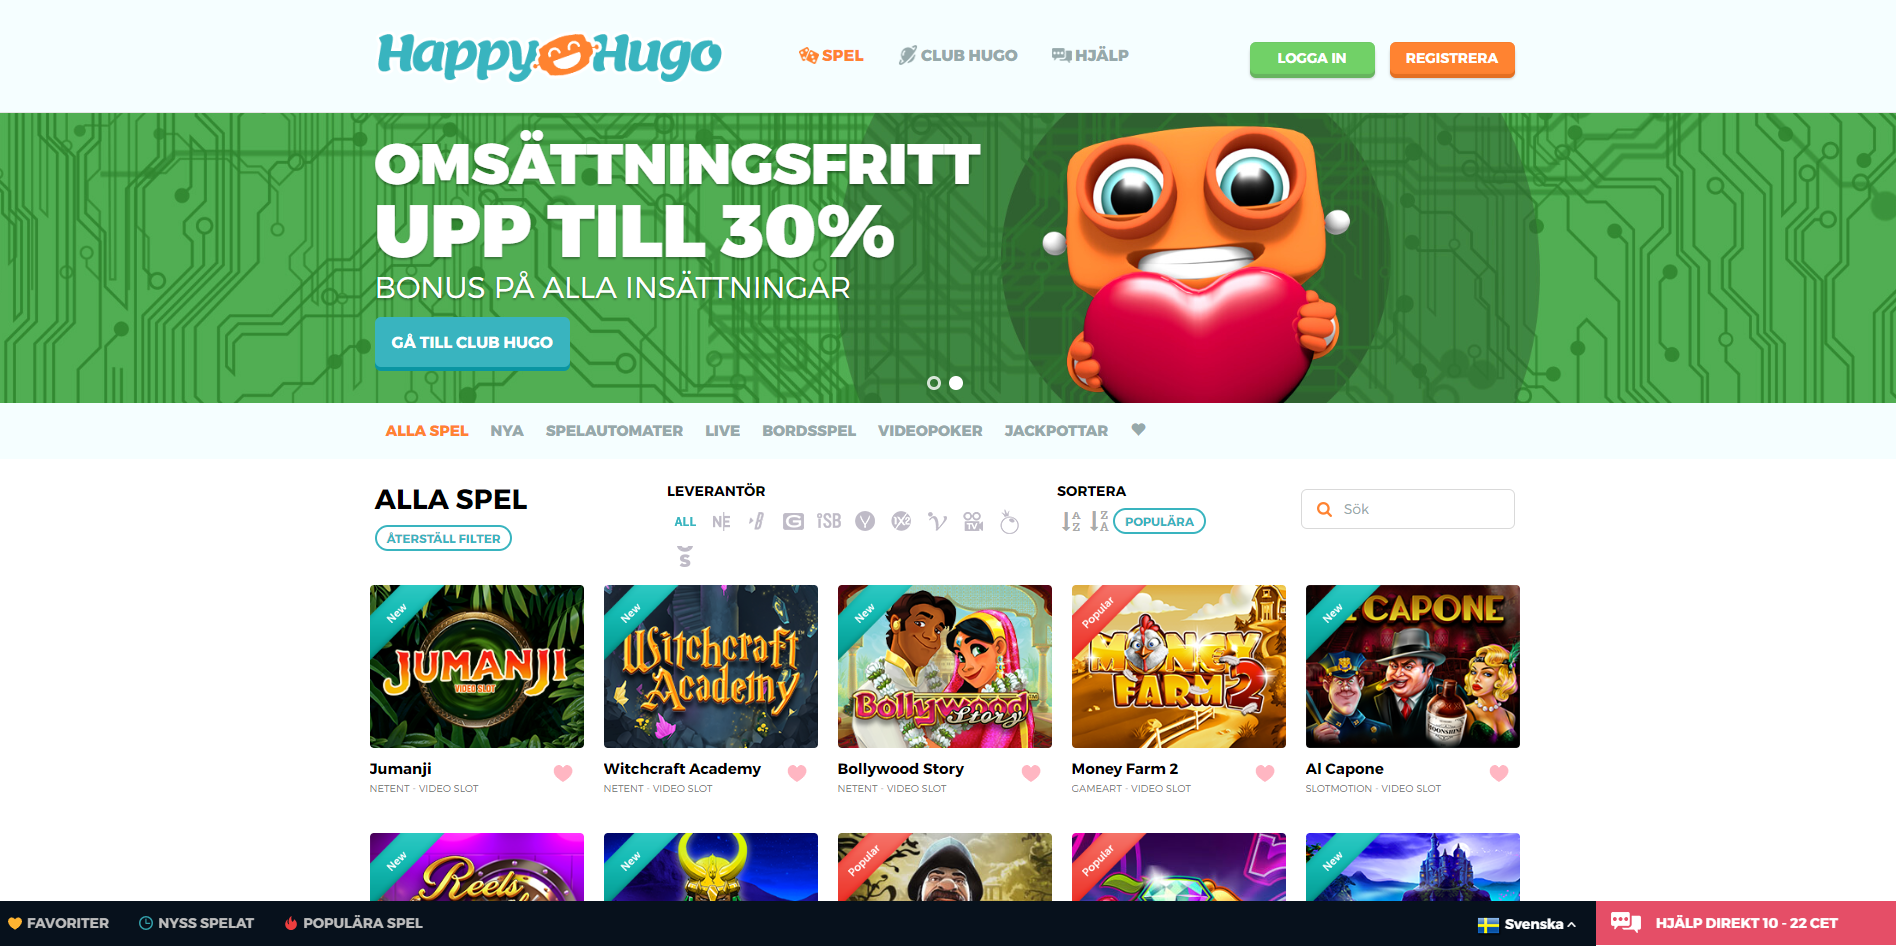Focus the Sök search field
Screen dimensions: 1896x946
pos(1407,509)
